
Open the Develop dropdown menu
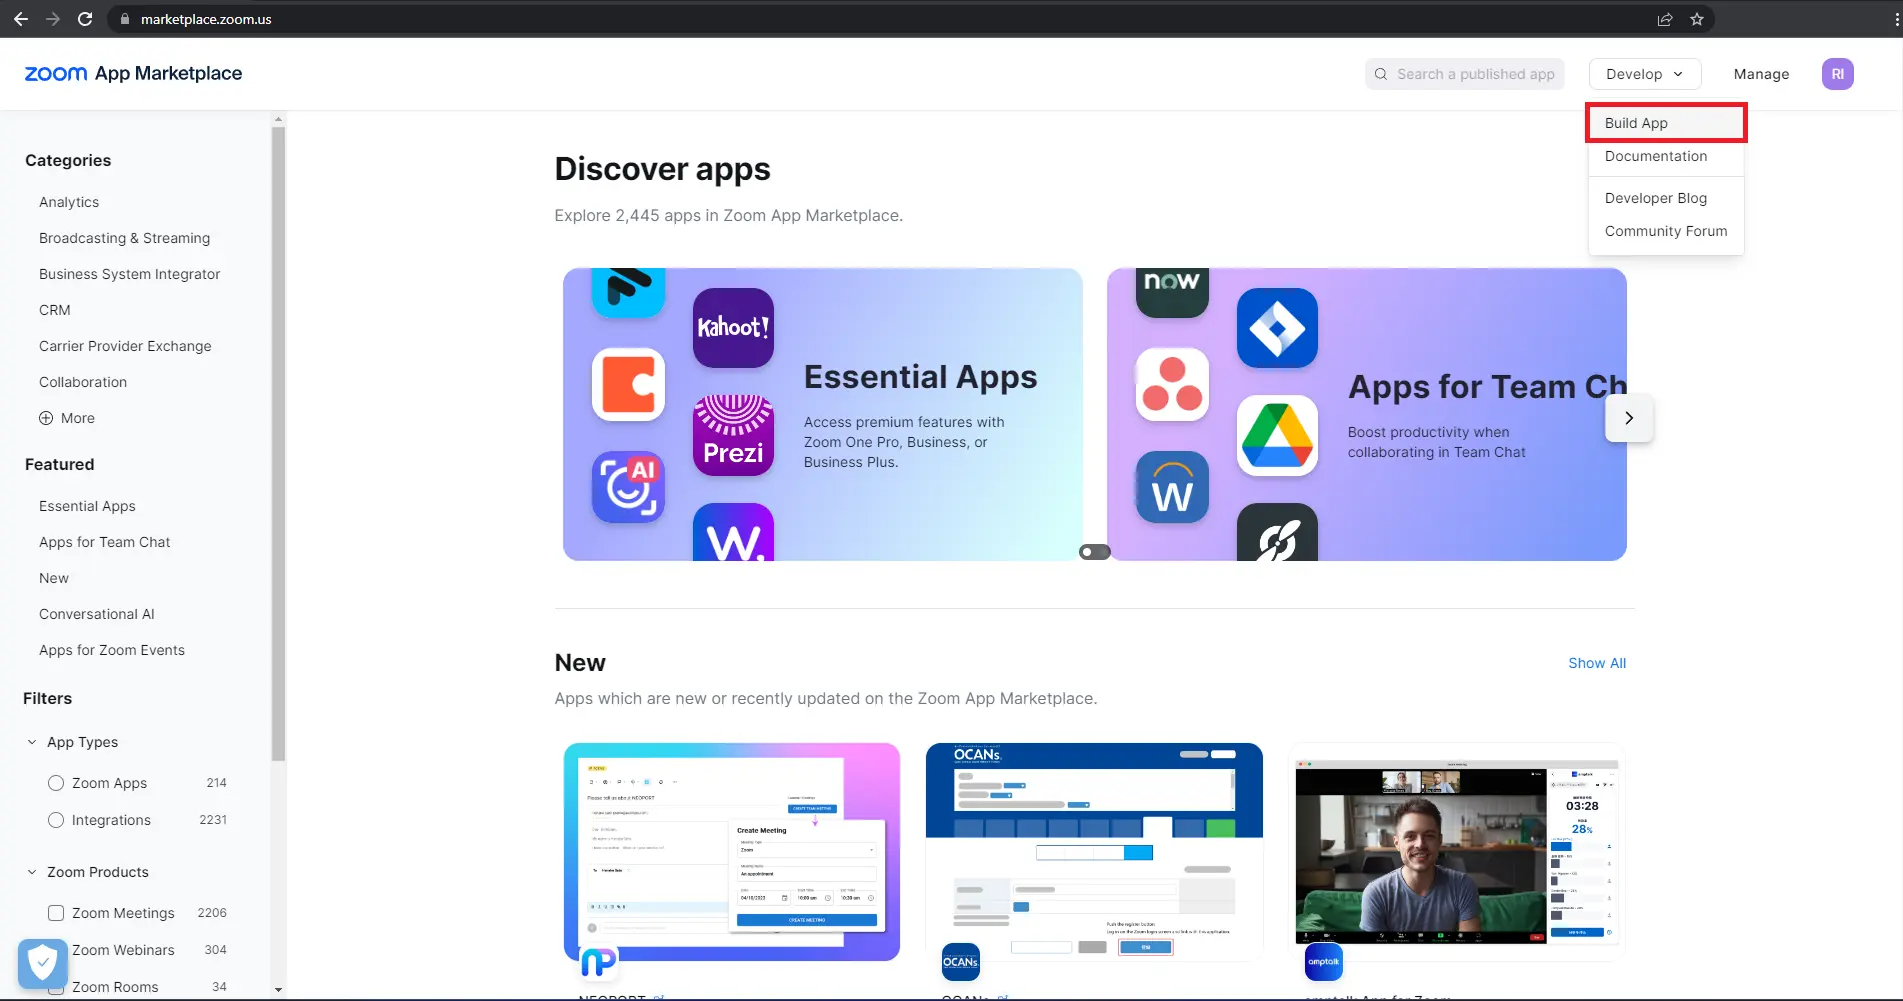(1645, 74)
